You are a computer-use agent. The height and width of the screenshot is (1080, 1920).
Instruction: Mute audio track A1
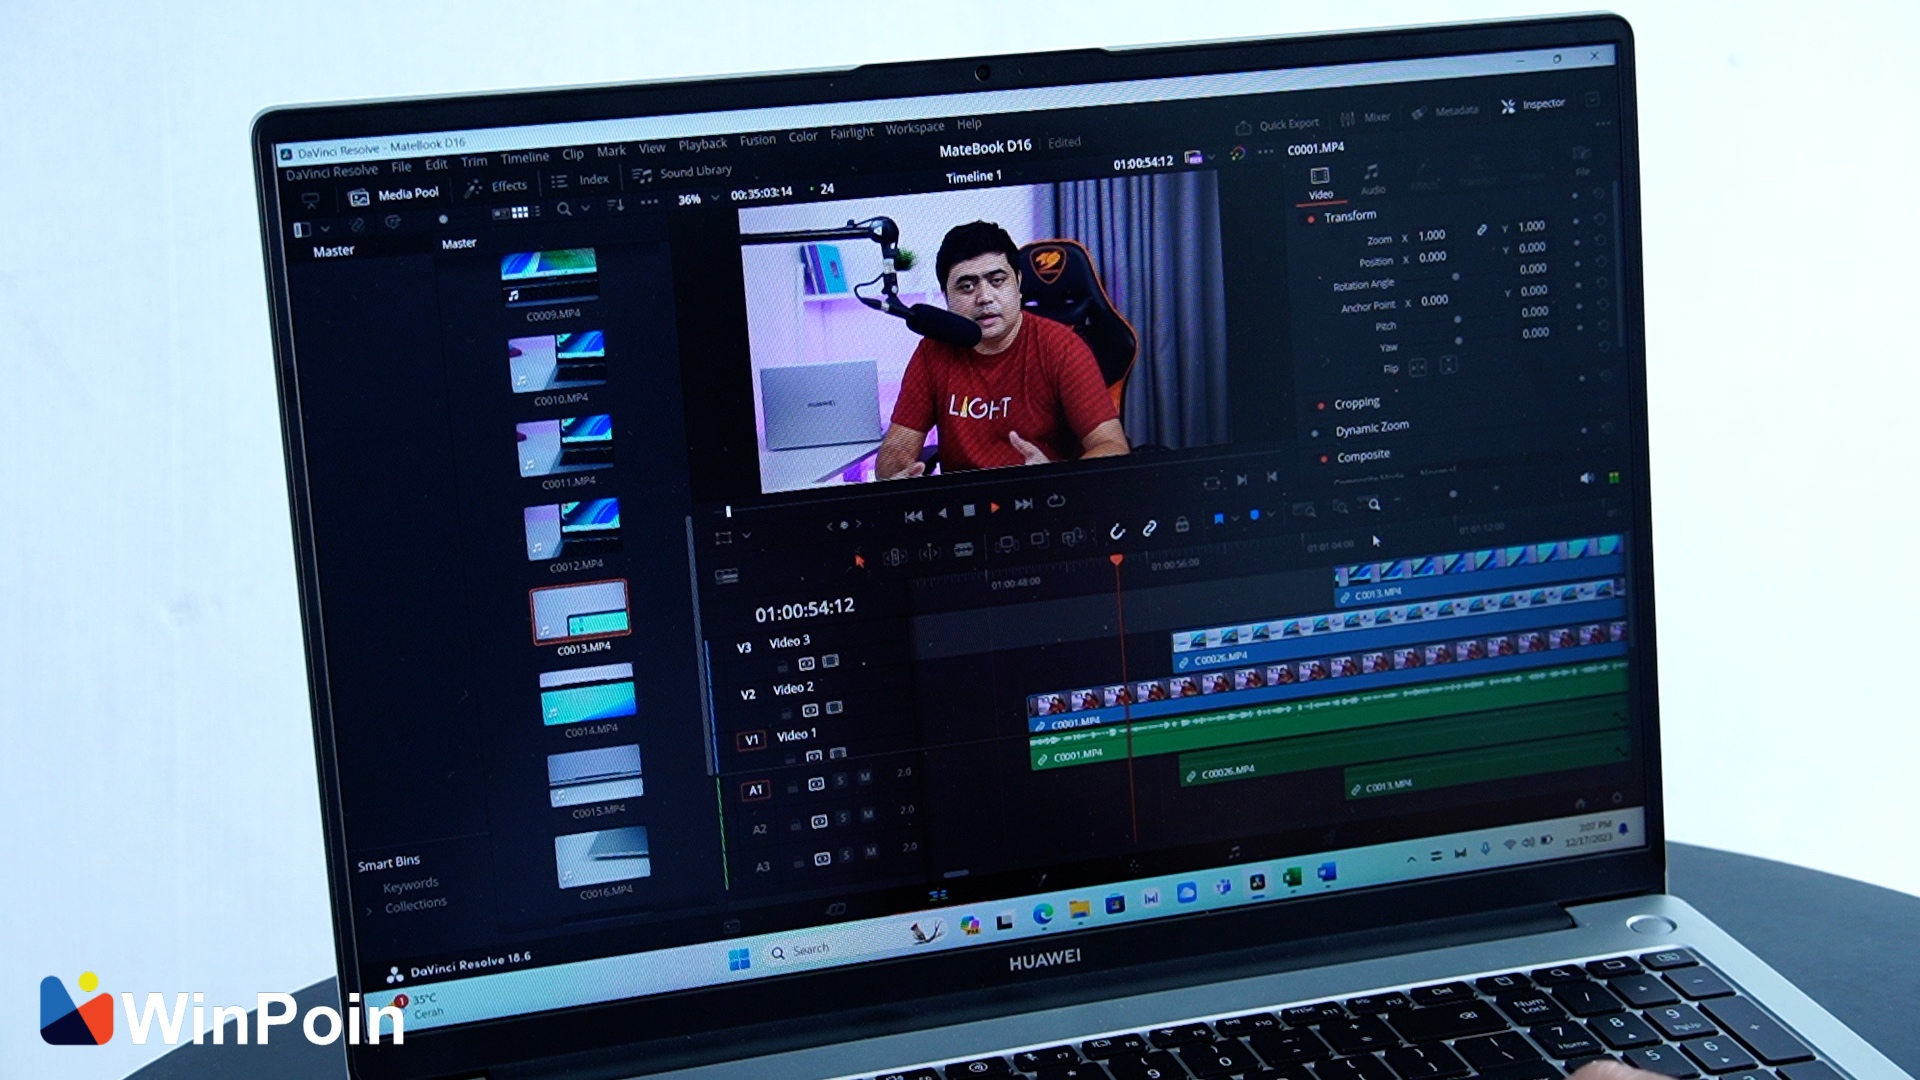(x=865, y=777)
